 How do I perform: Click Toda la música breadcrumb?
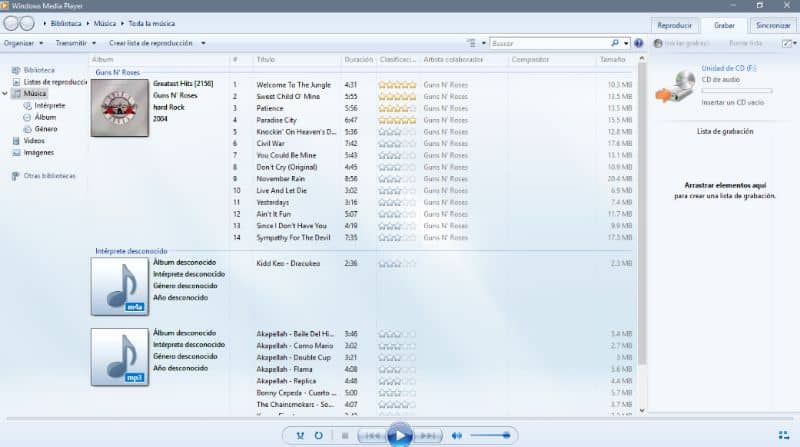point(152,23)
